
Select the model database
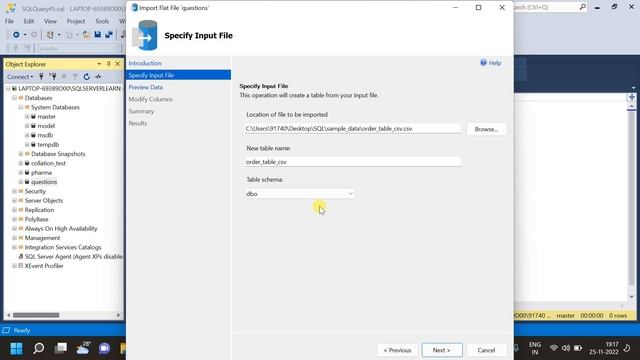tap(46, 126)
